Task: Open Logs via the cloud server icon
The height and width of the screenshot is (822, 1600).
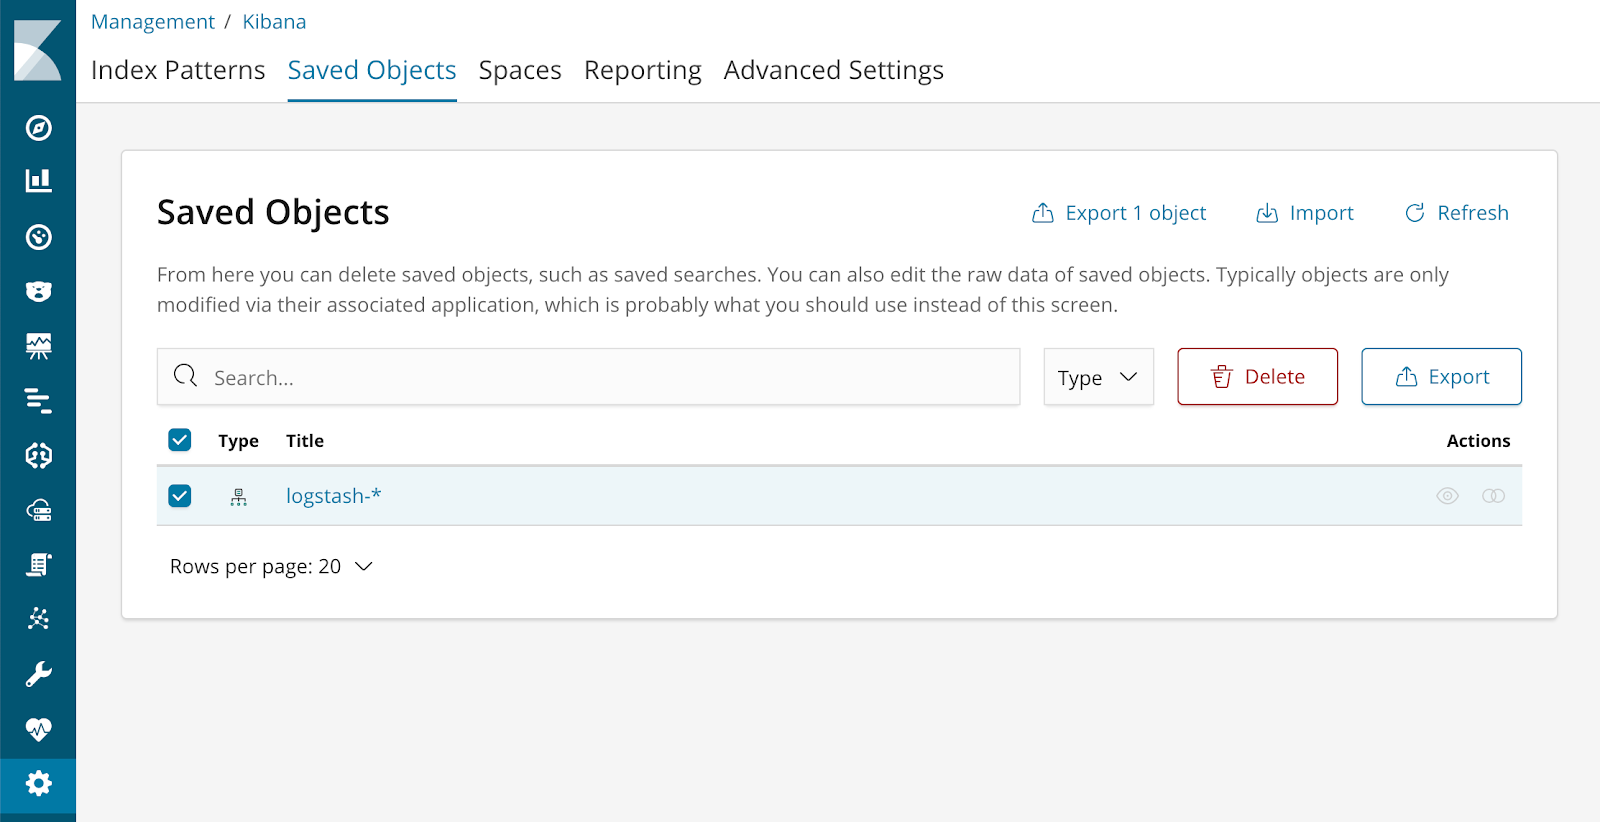Action: click(x=38, y=511)
